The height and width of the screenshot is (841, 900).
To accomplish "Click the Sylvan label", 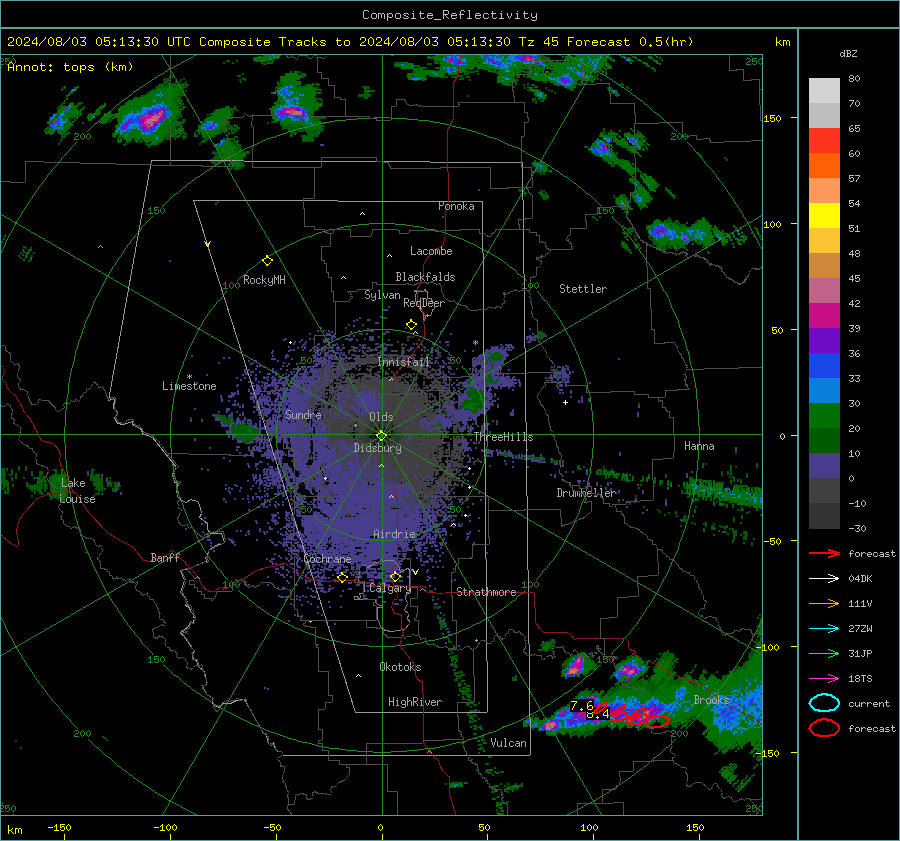I will (382, 295).
